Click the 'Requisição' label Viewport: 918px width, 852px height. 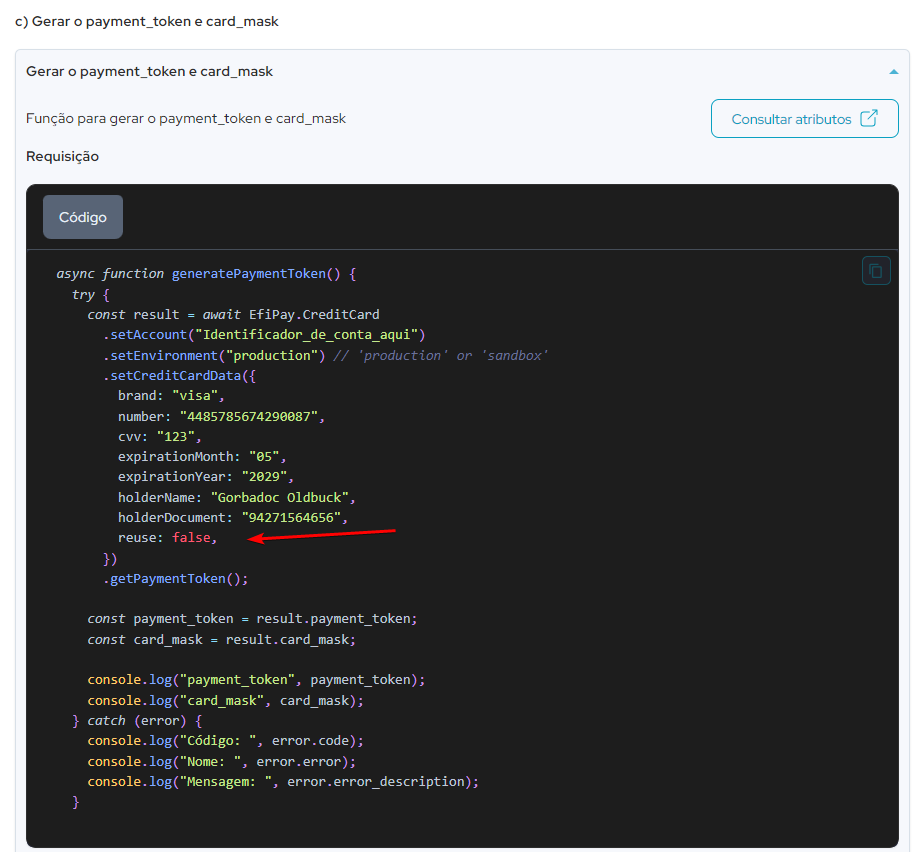coord(63,156)
